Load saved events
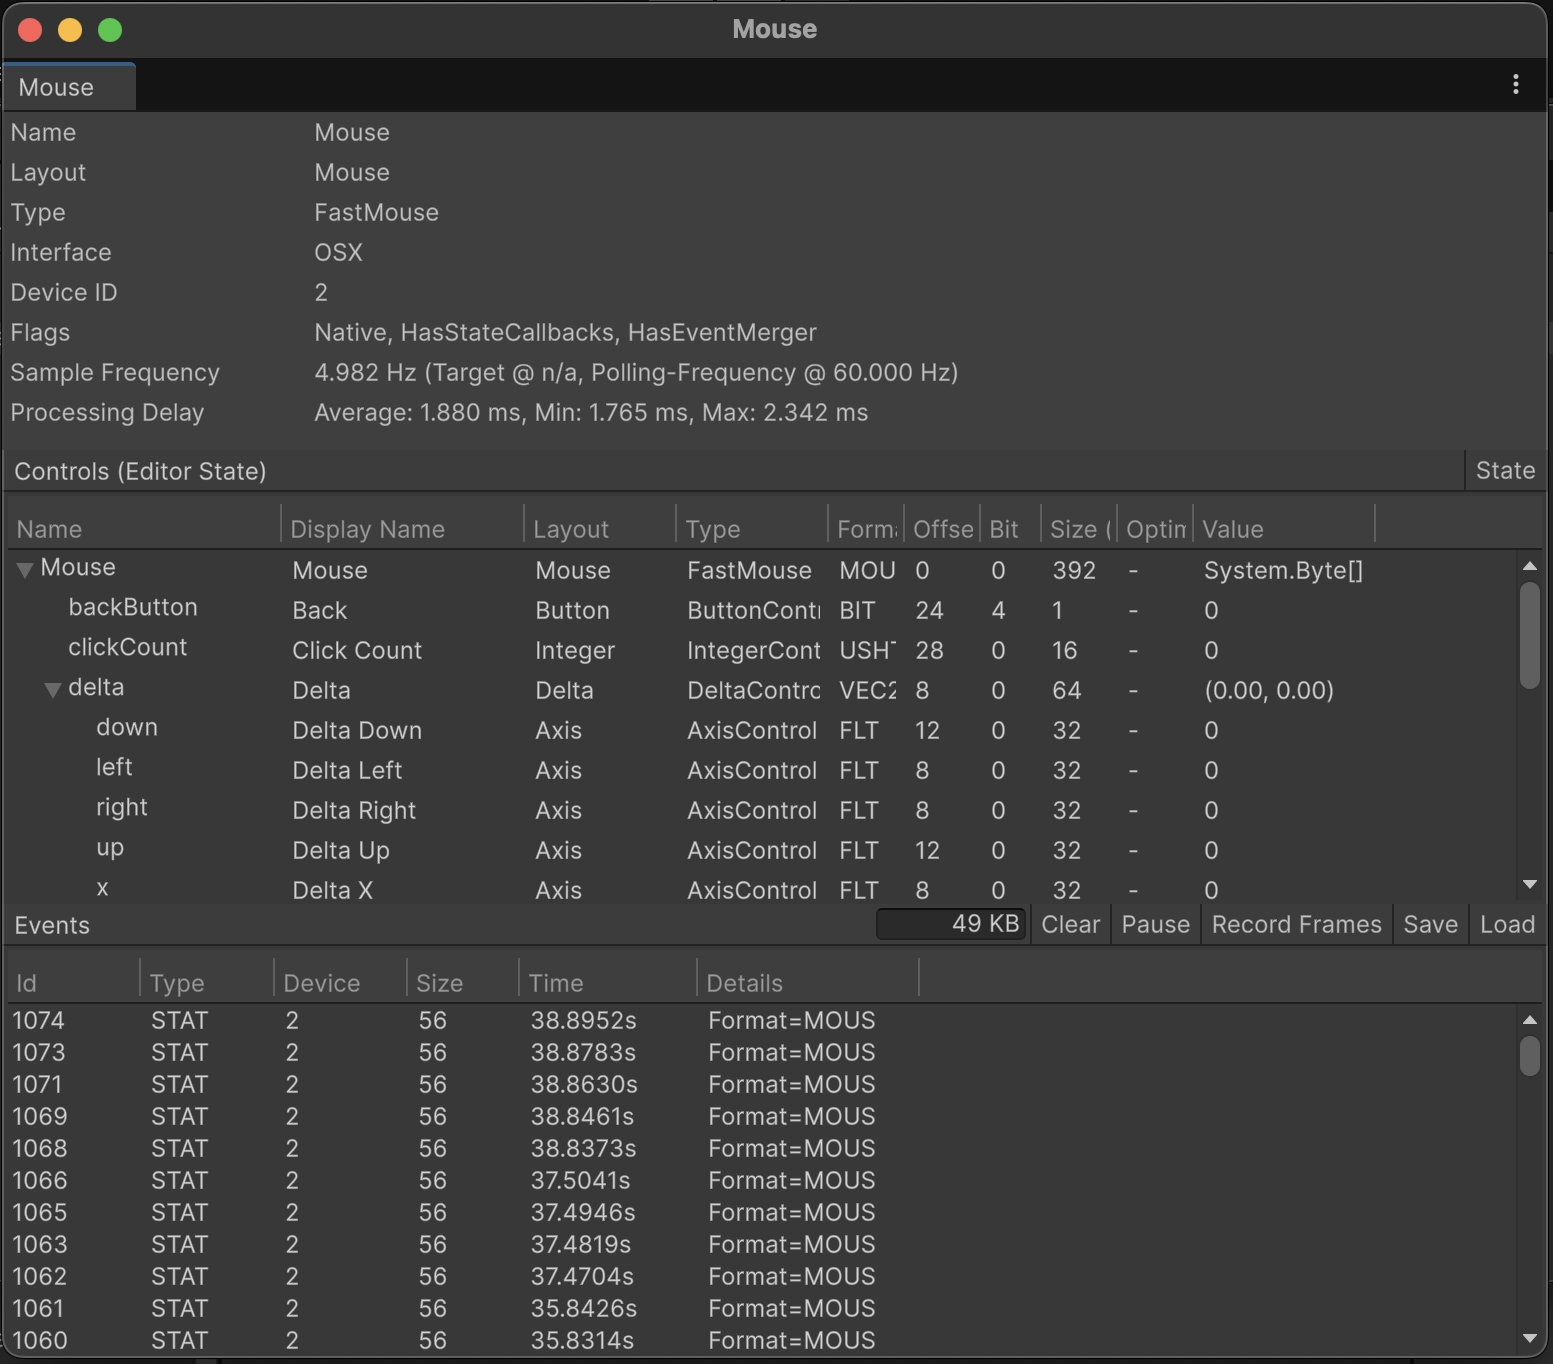The image size is (1553, 1364). click(x=1506, y=924)
